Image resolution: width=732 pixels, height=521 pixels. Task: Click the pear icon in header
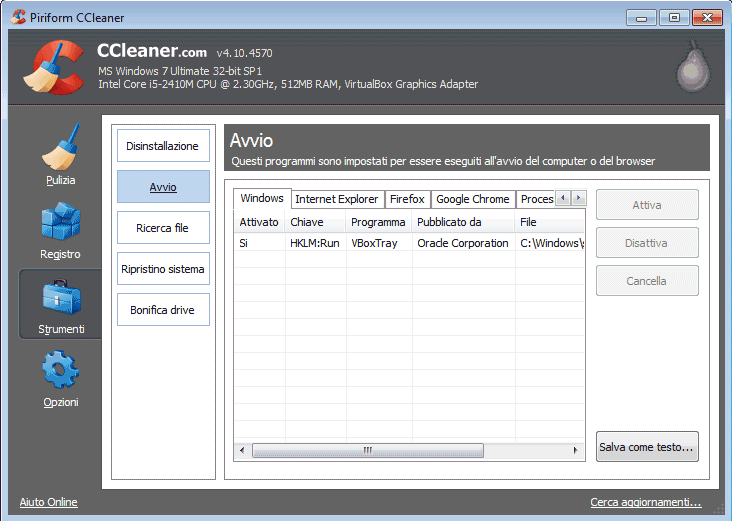(x=693, y=67)
